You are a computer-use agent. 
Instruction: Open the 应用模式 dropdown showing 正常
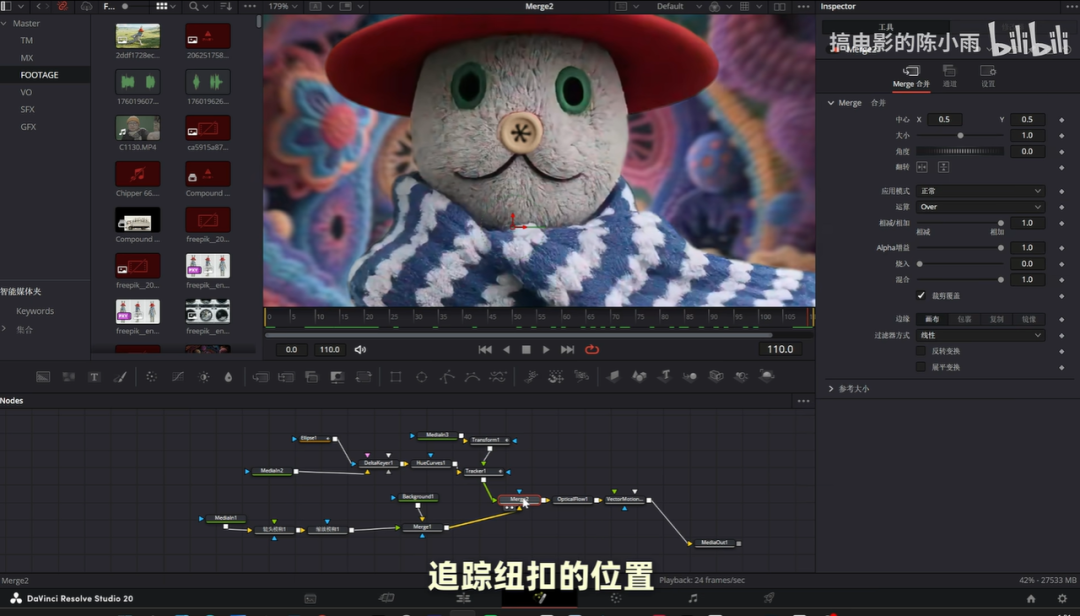click(979, 191)
